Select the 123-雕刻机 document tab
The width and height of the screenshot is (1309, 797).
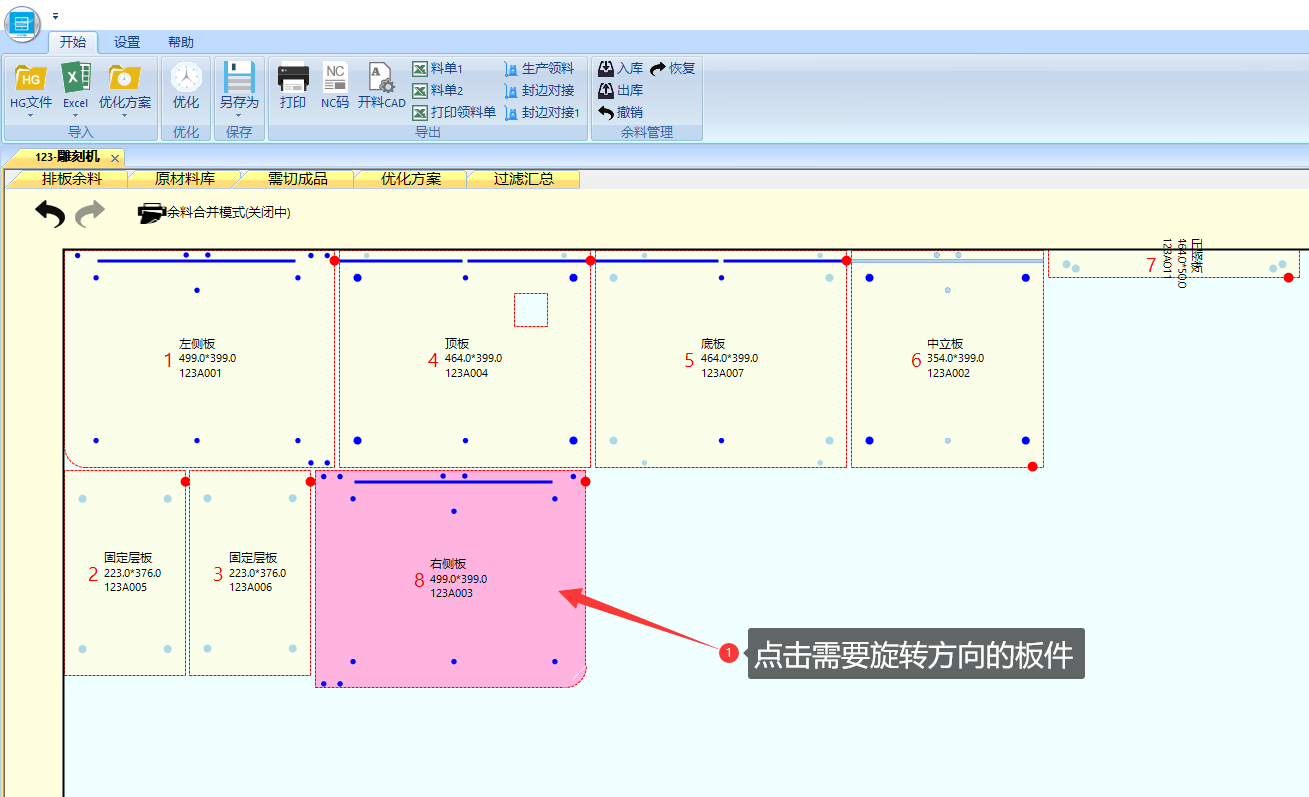coord(67,157)
